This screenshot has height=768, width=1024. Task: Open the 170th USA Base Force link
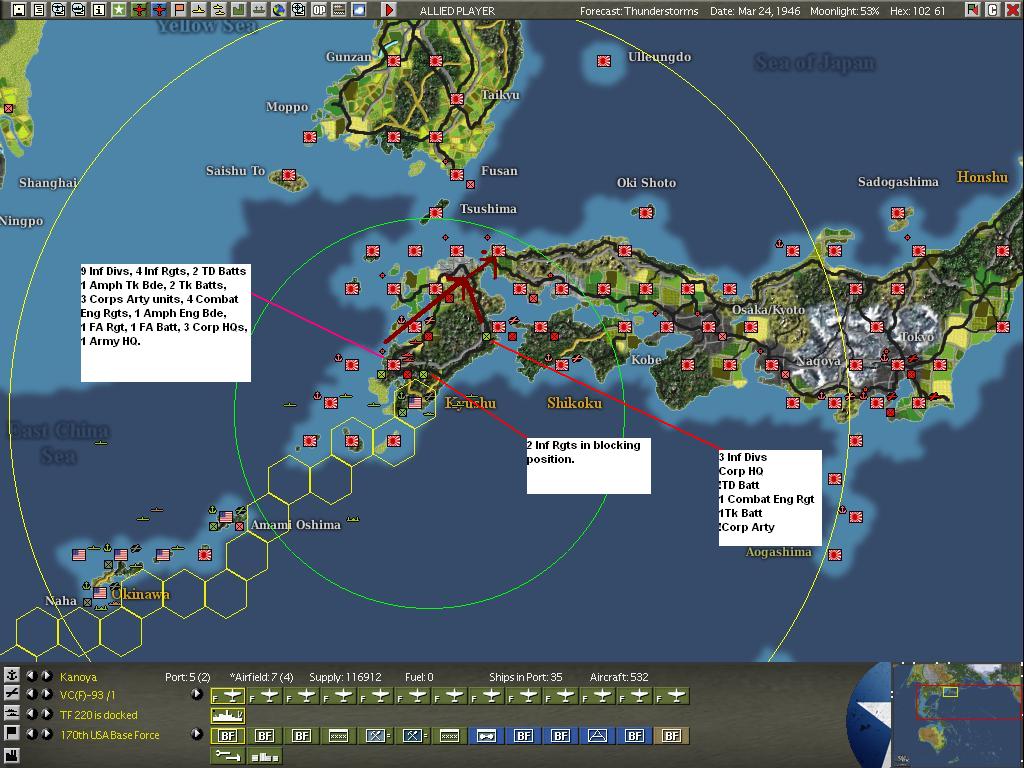click(110, 735)
